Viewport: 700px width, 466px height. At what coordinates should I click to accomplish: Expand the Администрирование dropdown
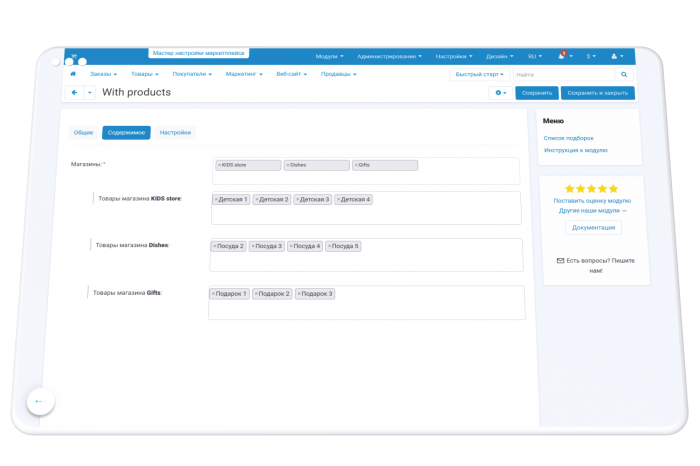[389, 56]
